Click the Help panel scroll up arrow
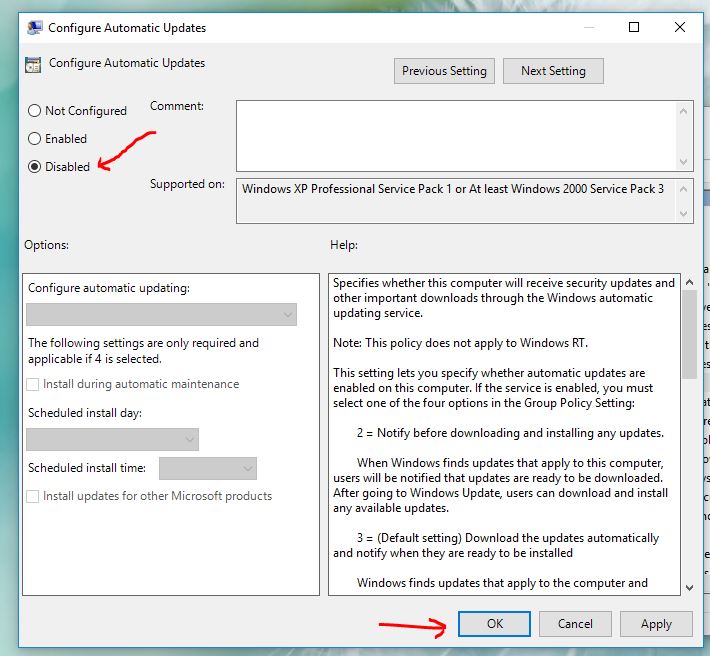 tap(689, 284)
